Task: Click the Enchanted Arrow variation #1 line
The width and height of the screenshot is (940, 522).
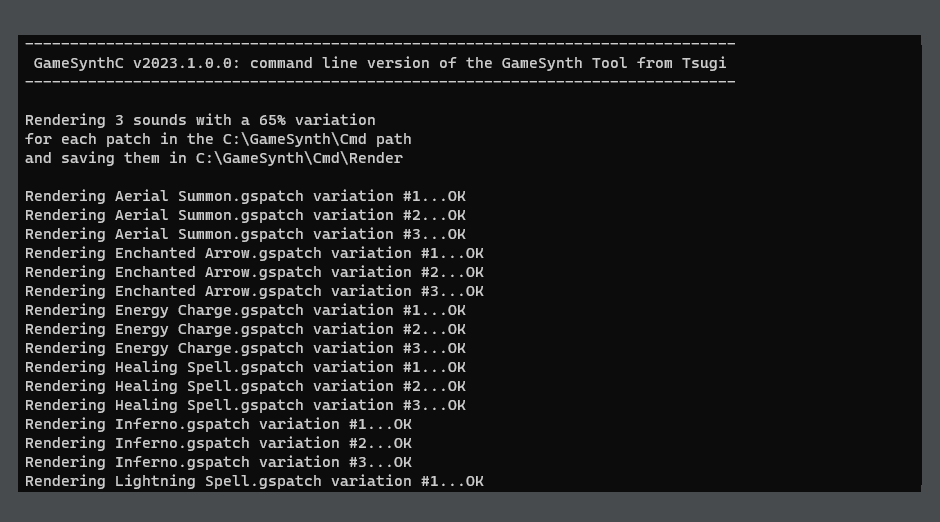Action: pos(254,253)
